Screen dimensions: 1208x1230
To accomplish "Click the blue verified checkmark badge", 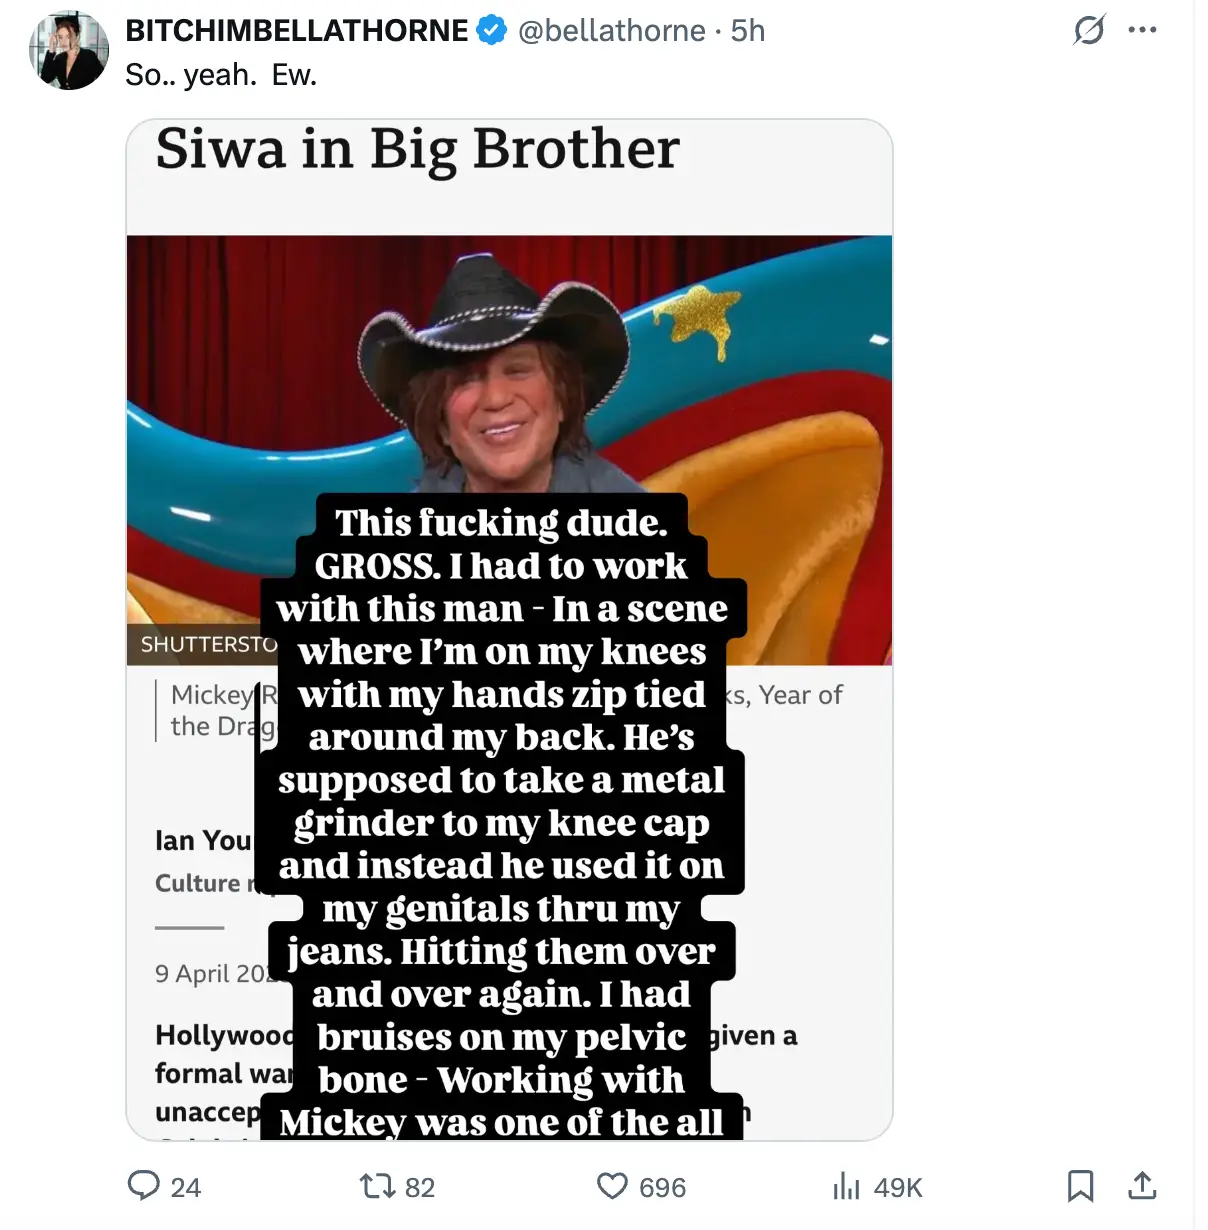I will pos(491,30).
